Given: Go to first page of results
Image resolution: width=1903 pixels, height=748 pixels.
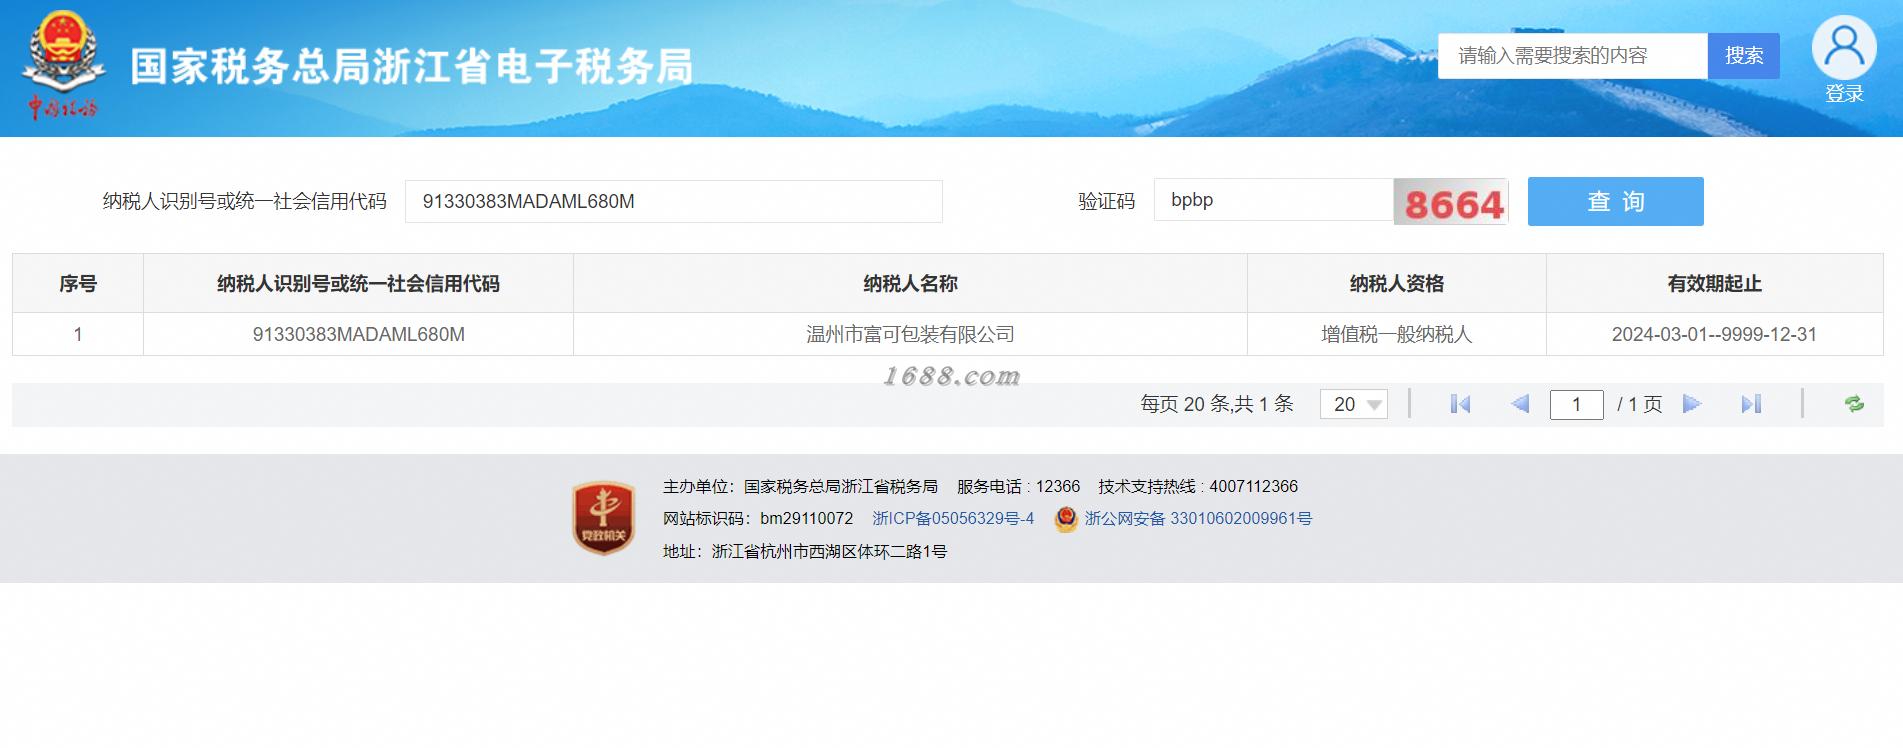Looking at the screenshot, I should [x=1460, y=404].
